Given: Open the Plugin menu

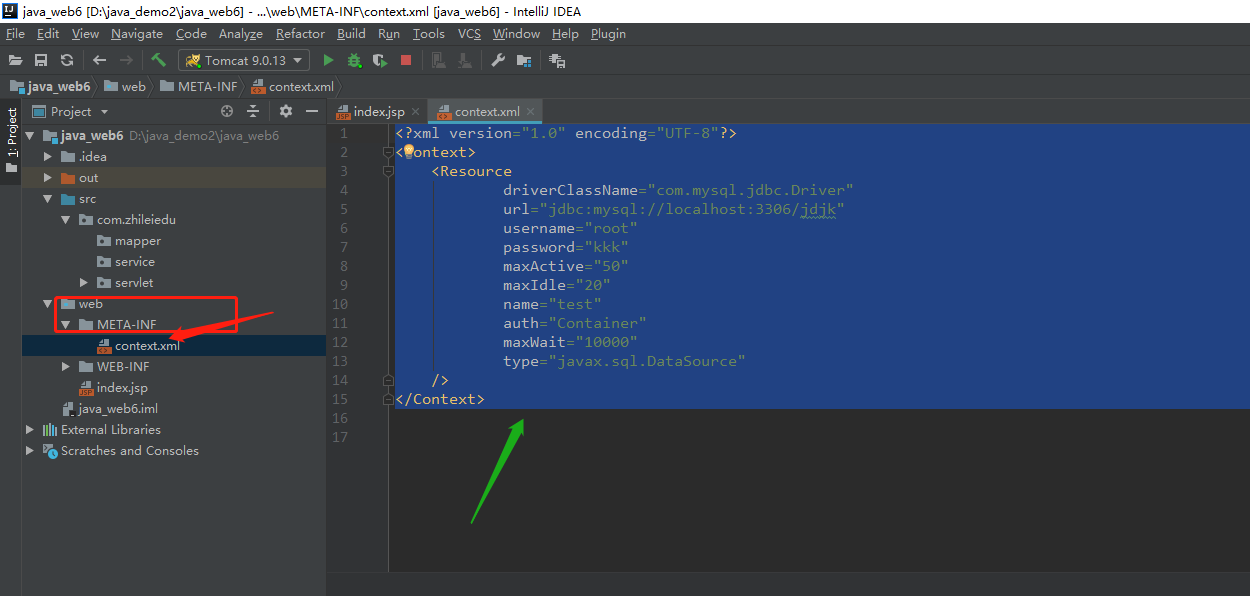Looking at the screenshot, I should coord(608,33).
